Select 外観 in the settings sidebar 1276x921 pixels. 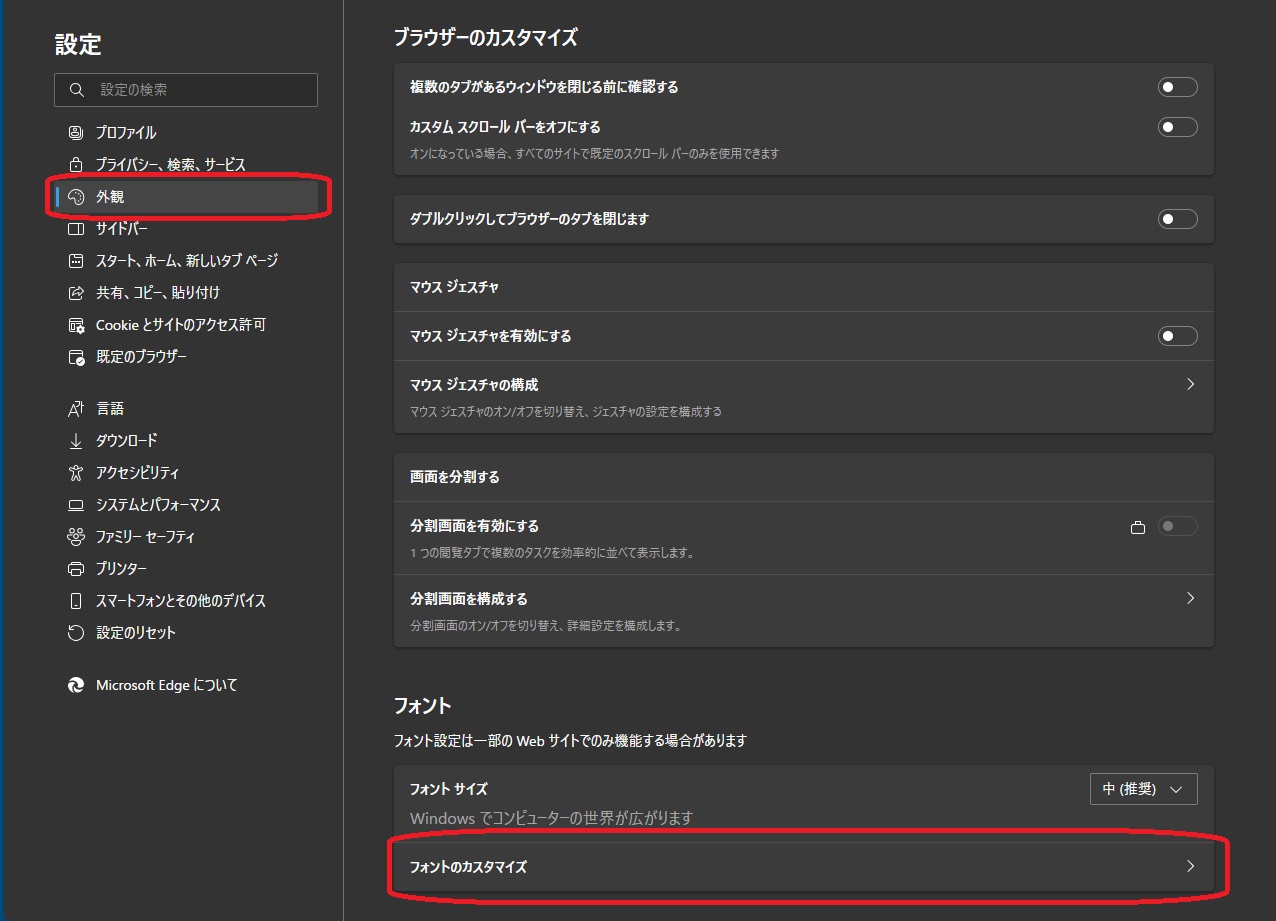pyautogui.click(x=186, y=197)
